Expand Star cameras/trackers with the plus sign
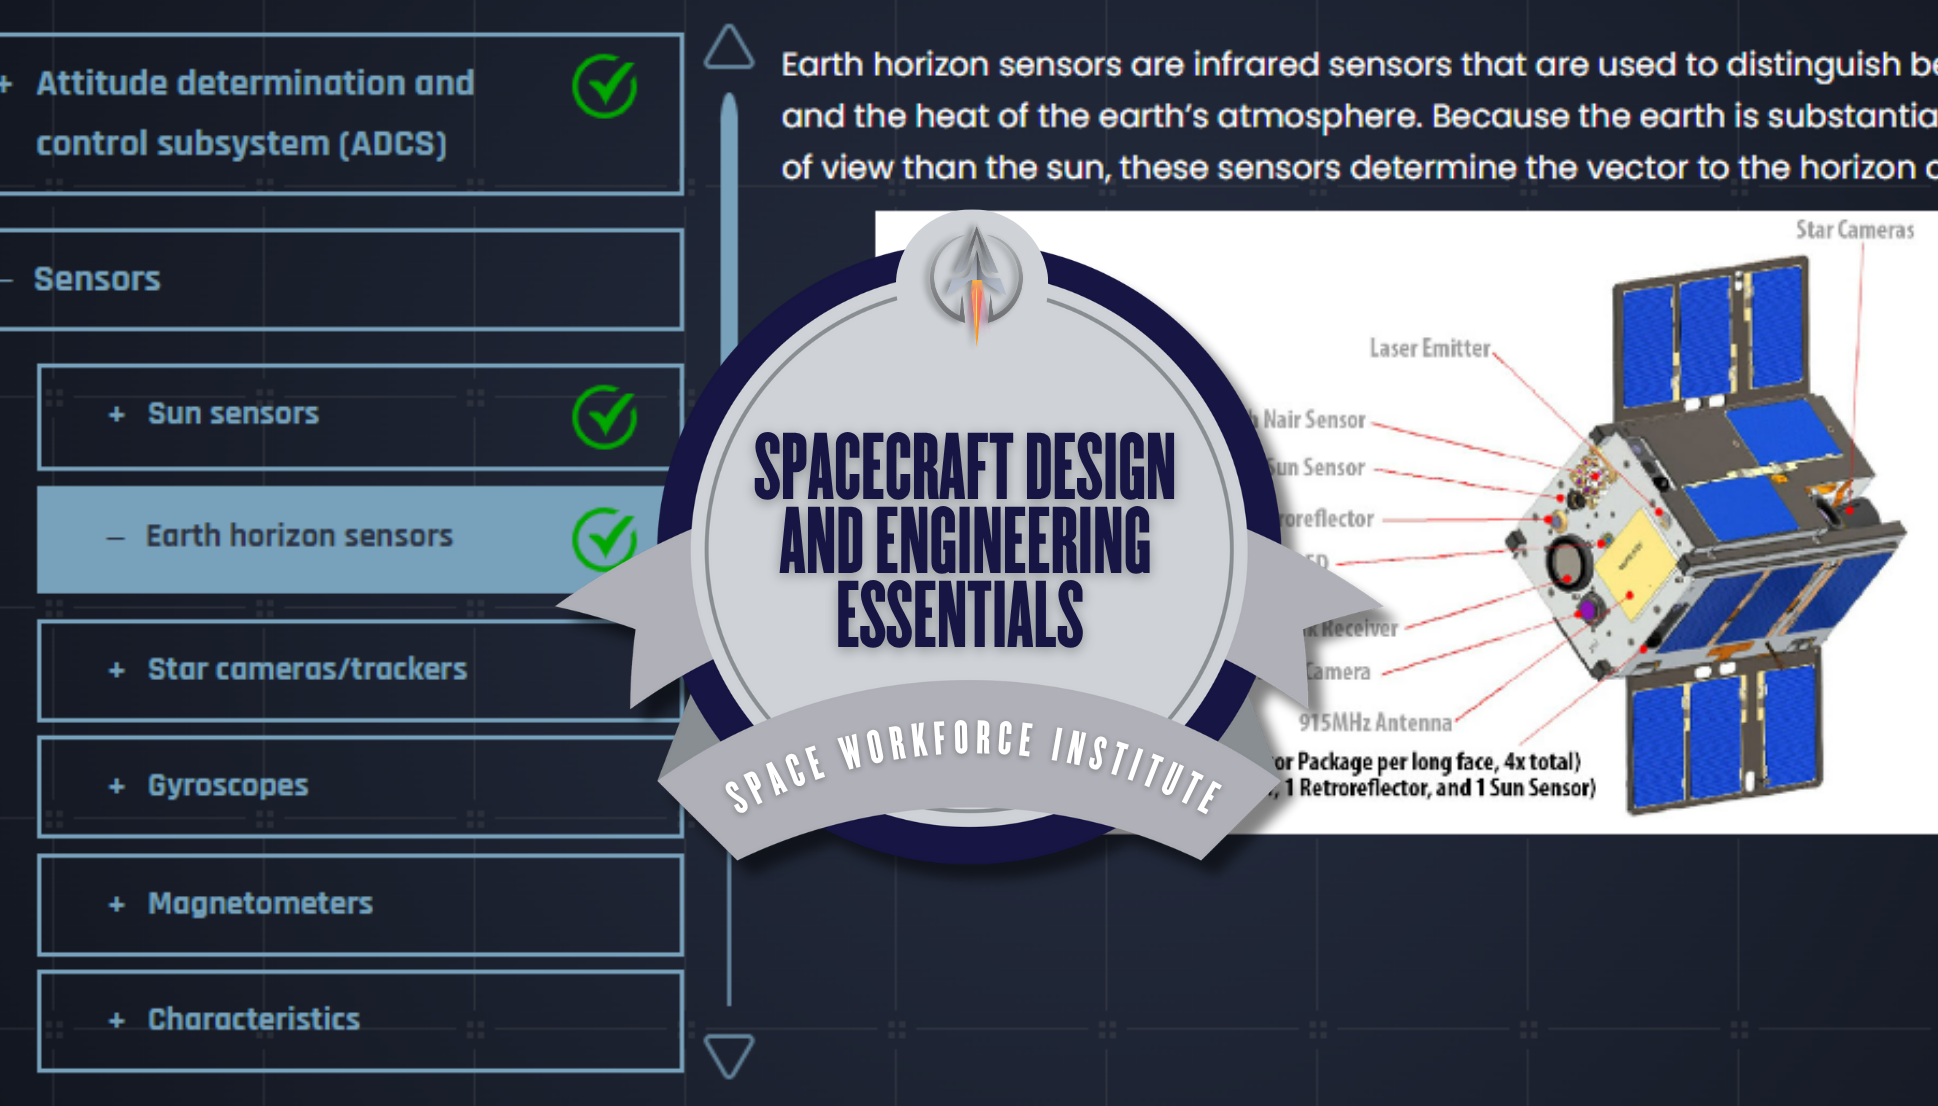Screen dimensions: 1938x1106 [117, 669]
